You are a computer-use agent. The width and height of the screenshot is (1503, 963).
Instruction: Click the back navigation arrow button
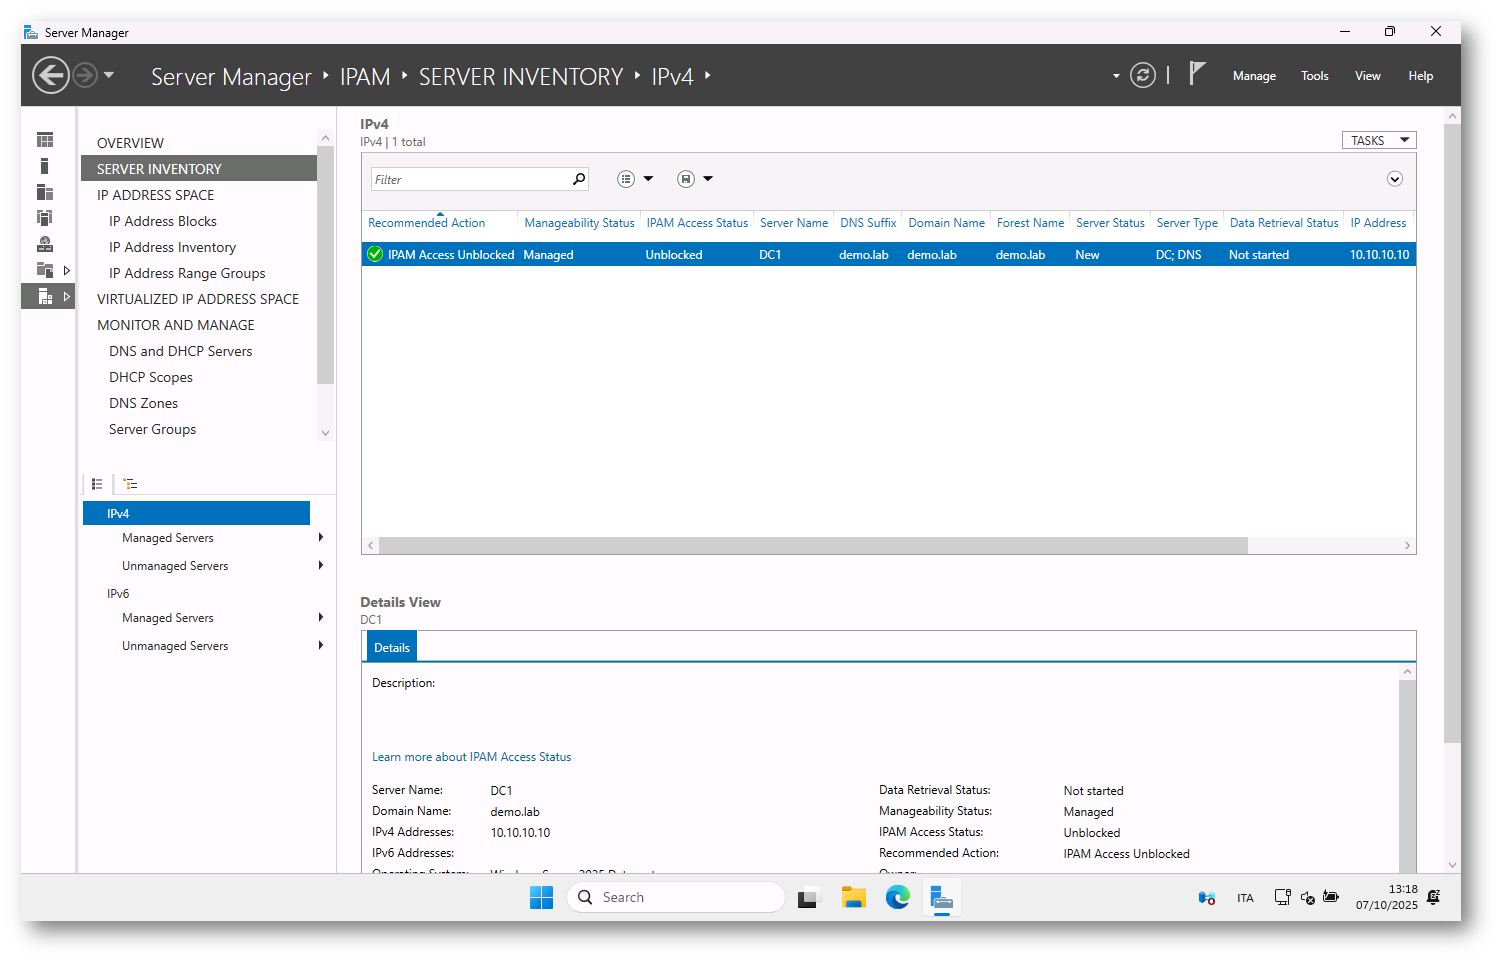[51, 75]
